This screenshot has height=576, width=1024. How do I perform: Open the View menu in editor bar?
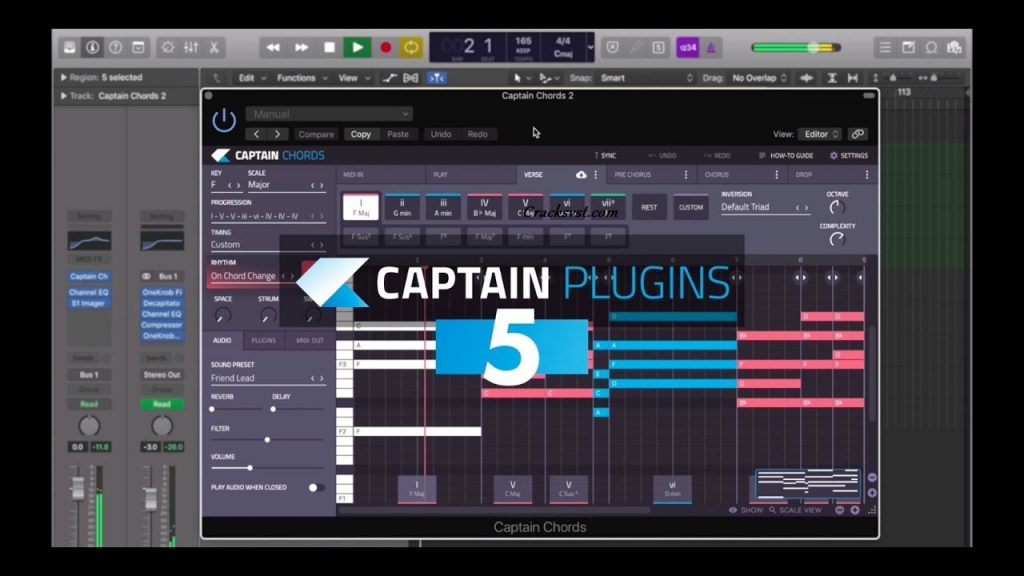click(x=354, y=78)
